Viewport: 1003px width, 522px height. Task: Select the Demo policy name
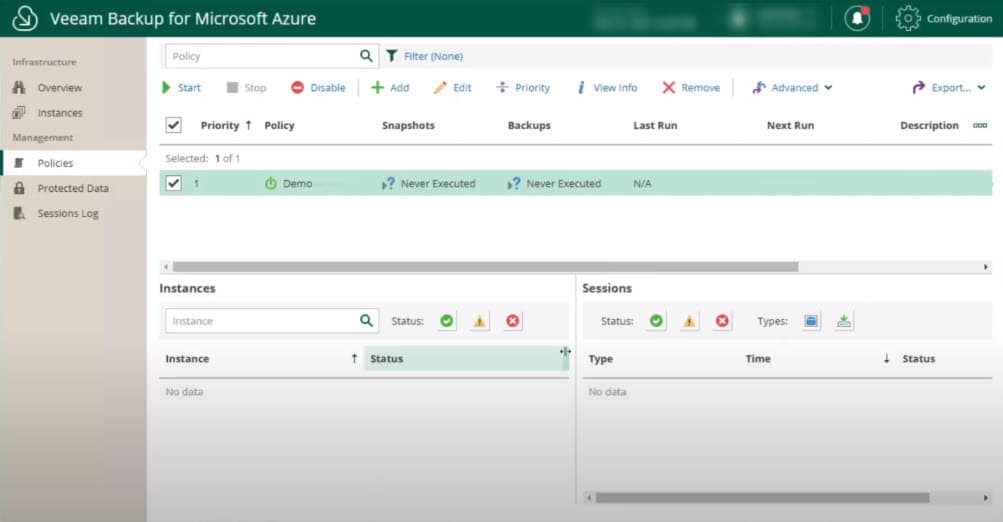[x=297, y=184]
